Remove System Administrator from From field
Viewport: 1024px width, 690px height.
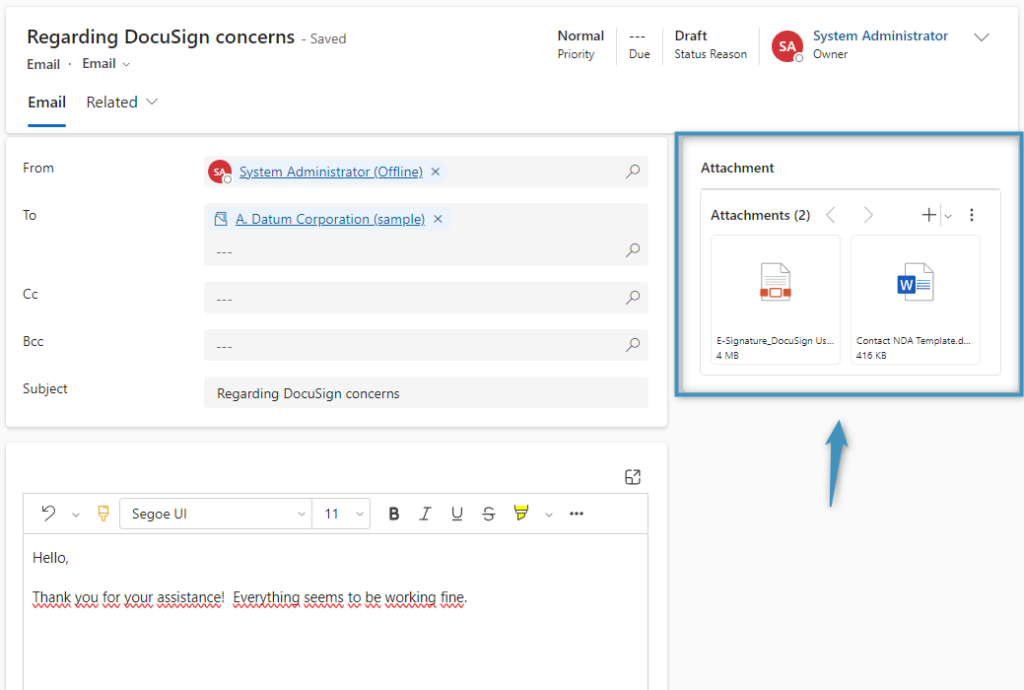tap(436, 172)
